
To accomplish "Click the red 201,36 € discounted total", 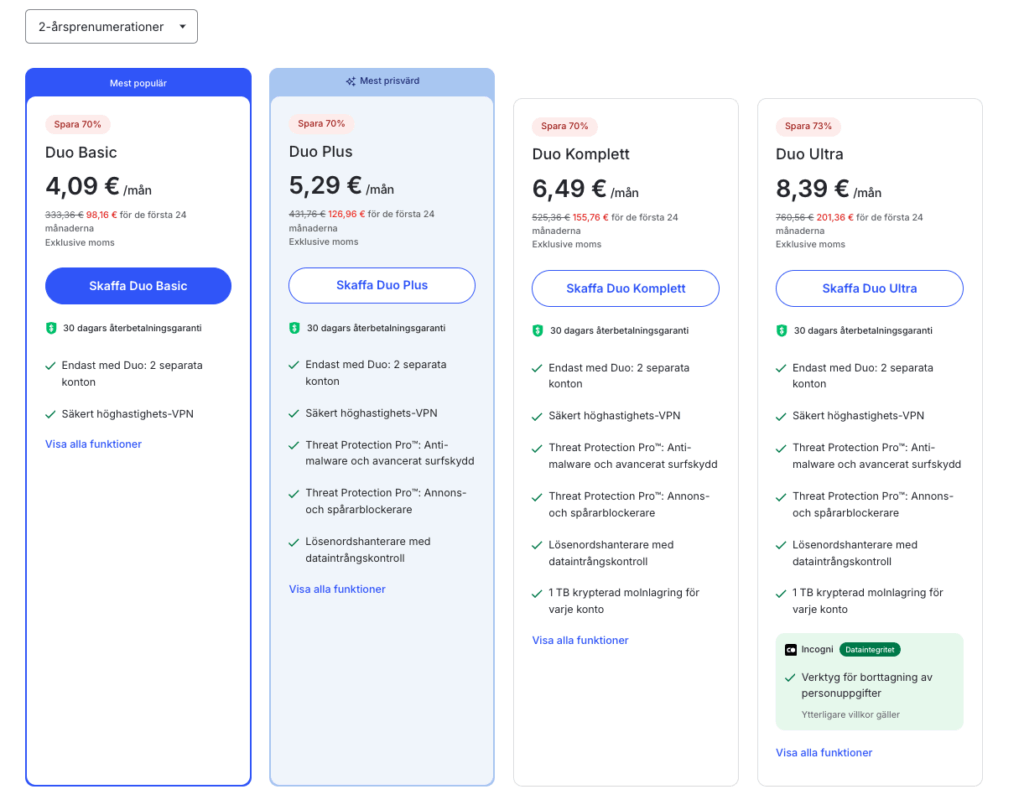I will (x=835, y=218).
